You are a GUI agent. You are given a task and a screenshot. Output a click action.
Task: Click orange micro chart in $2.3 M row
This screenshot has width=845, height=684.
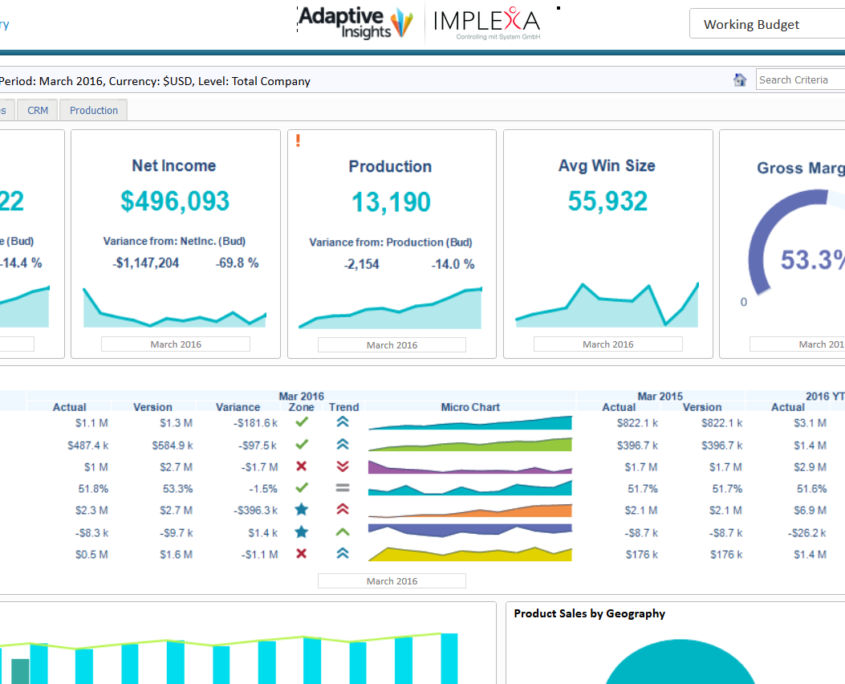tap(470, 510)
